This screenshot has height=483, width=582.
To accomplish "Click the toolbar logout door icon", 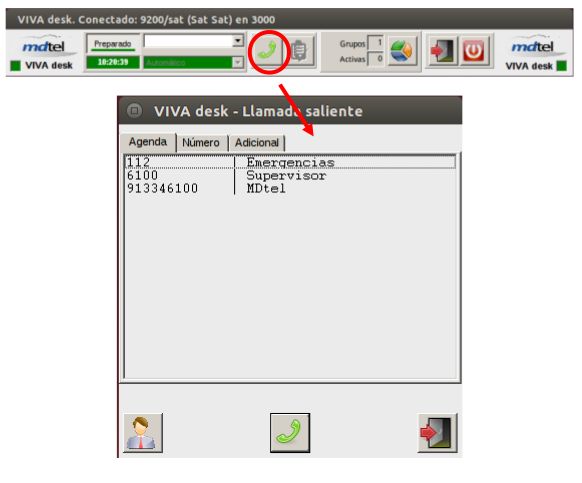I will click(x=442, y=51).
